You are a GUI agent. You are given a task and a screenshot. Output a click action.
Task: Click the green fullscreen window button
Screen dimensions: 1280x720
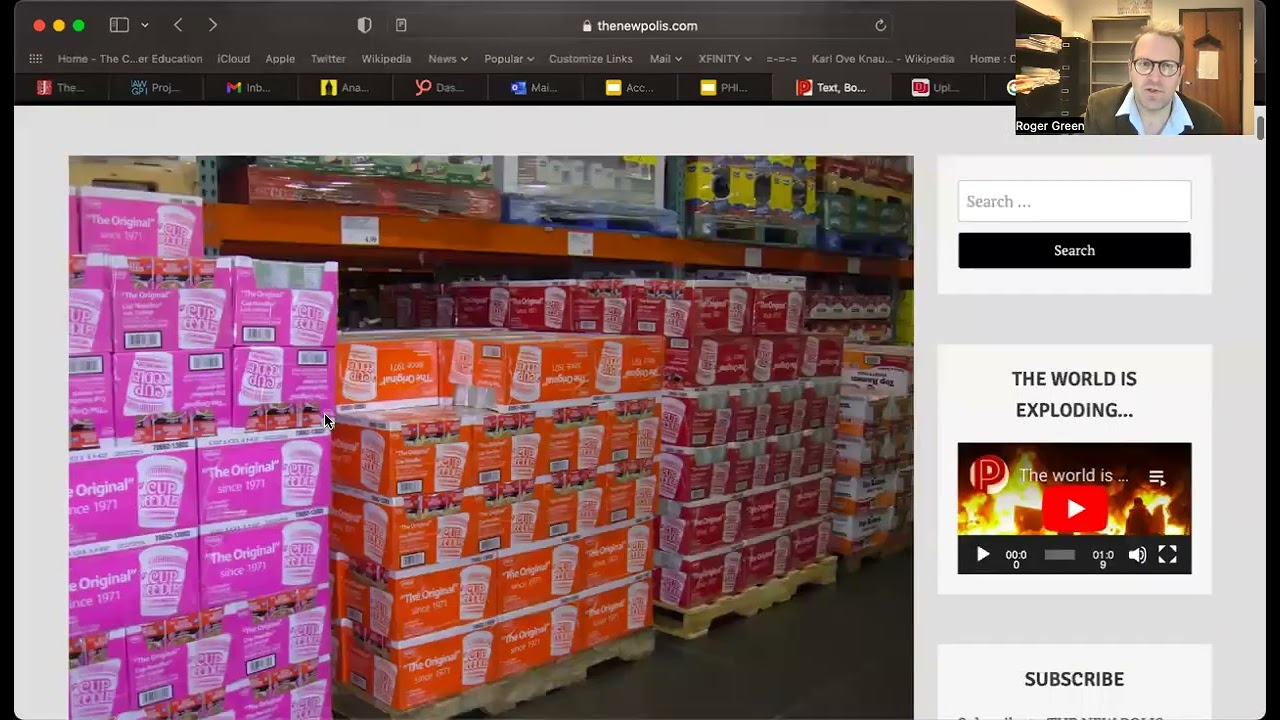point(79,25)
